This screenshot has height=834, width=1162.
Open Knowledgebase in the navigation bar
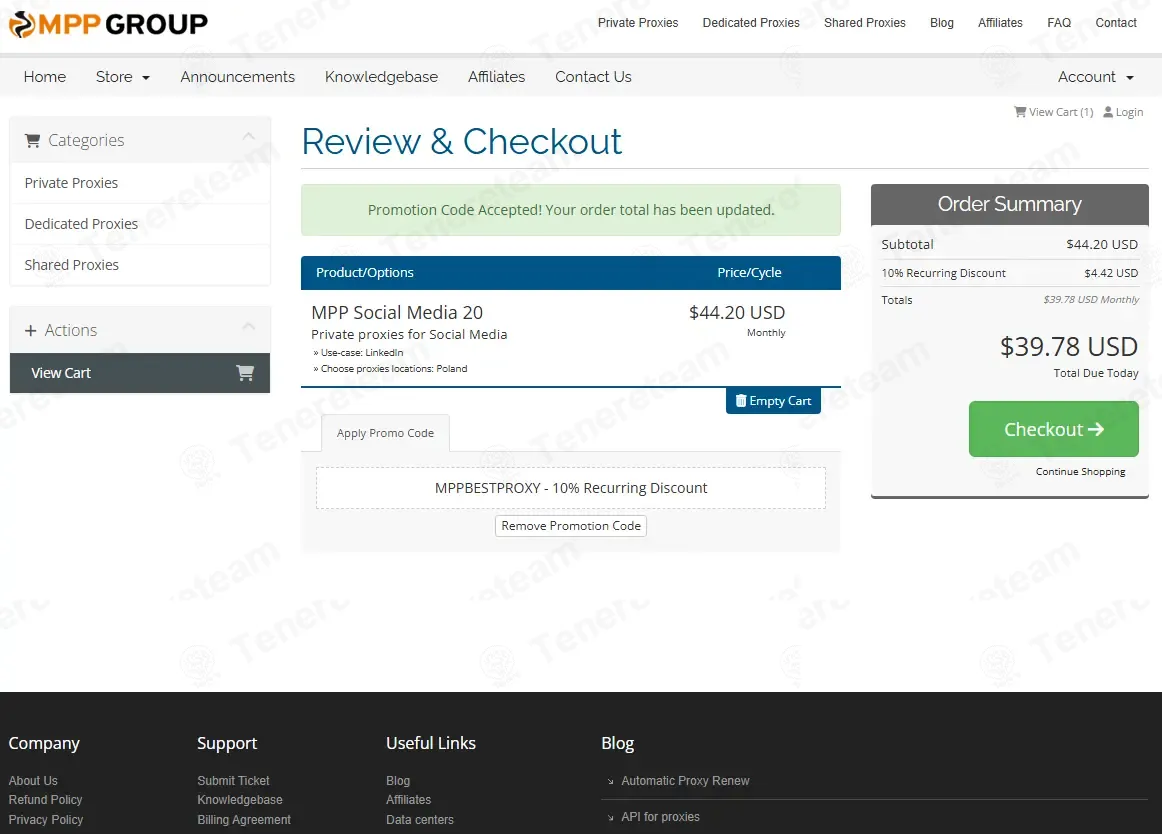[381, 77]
